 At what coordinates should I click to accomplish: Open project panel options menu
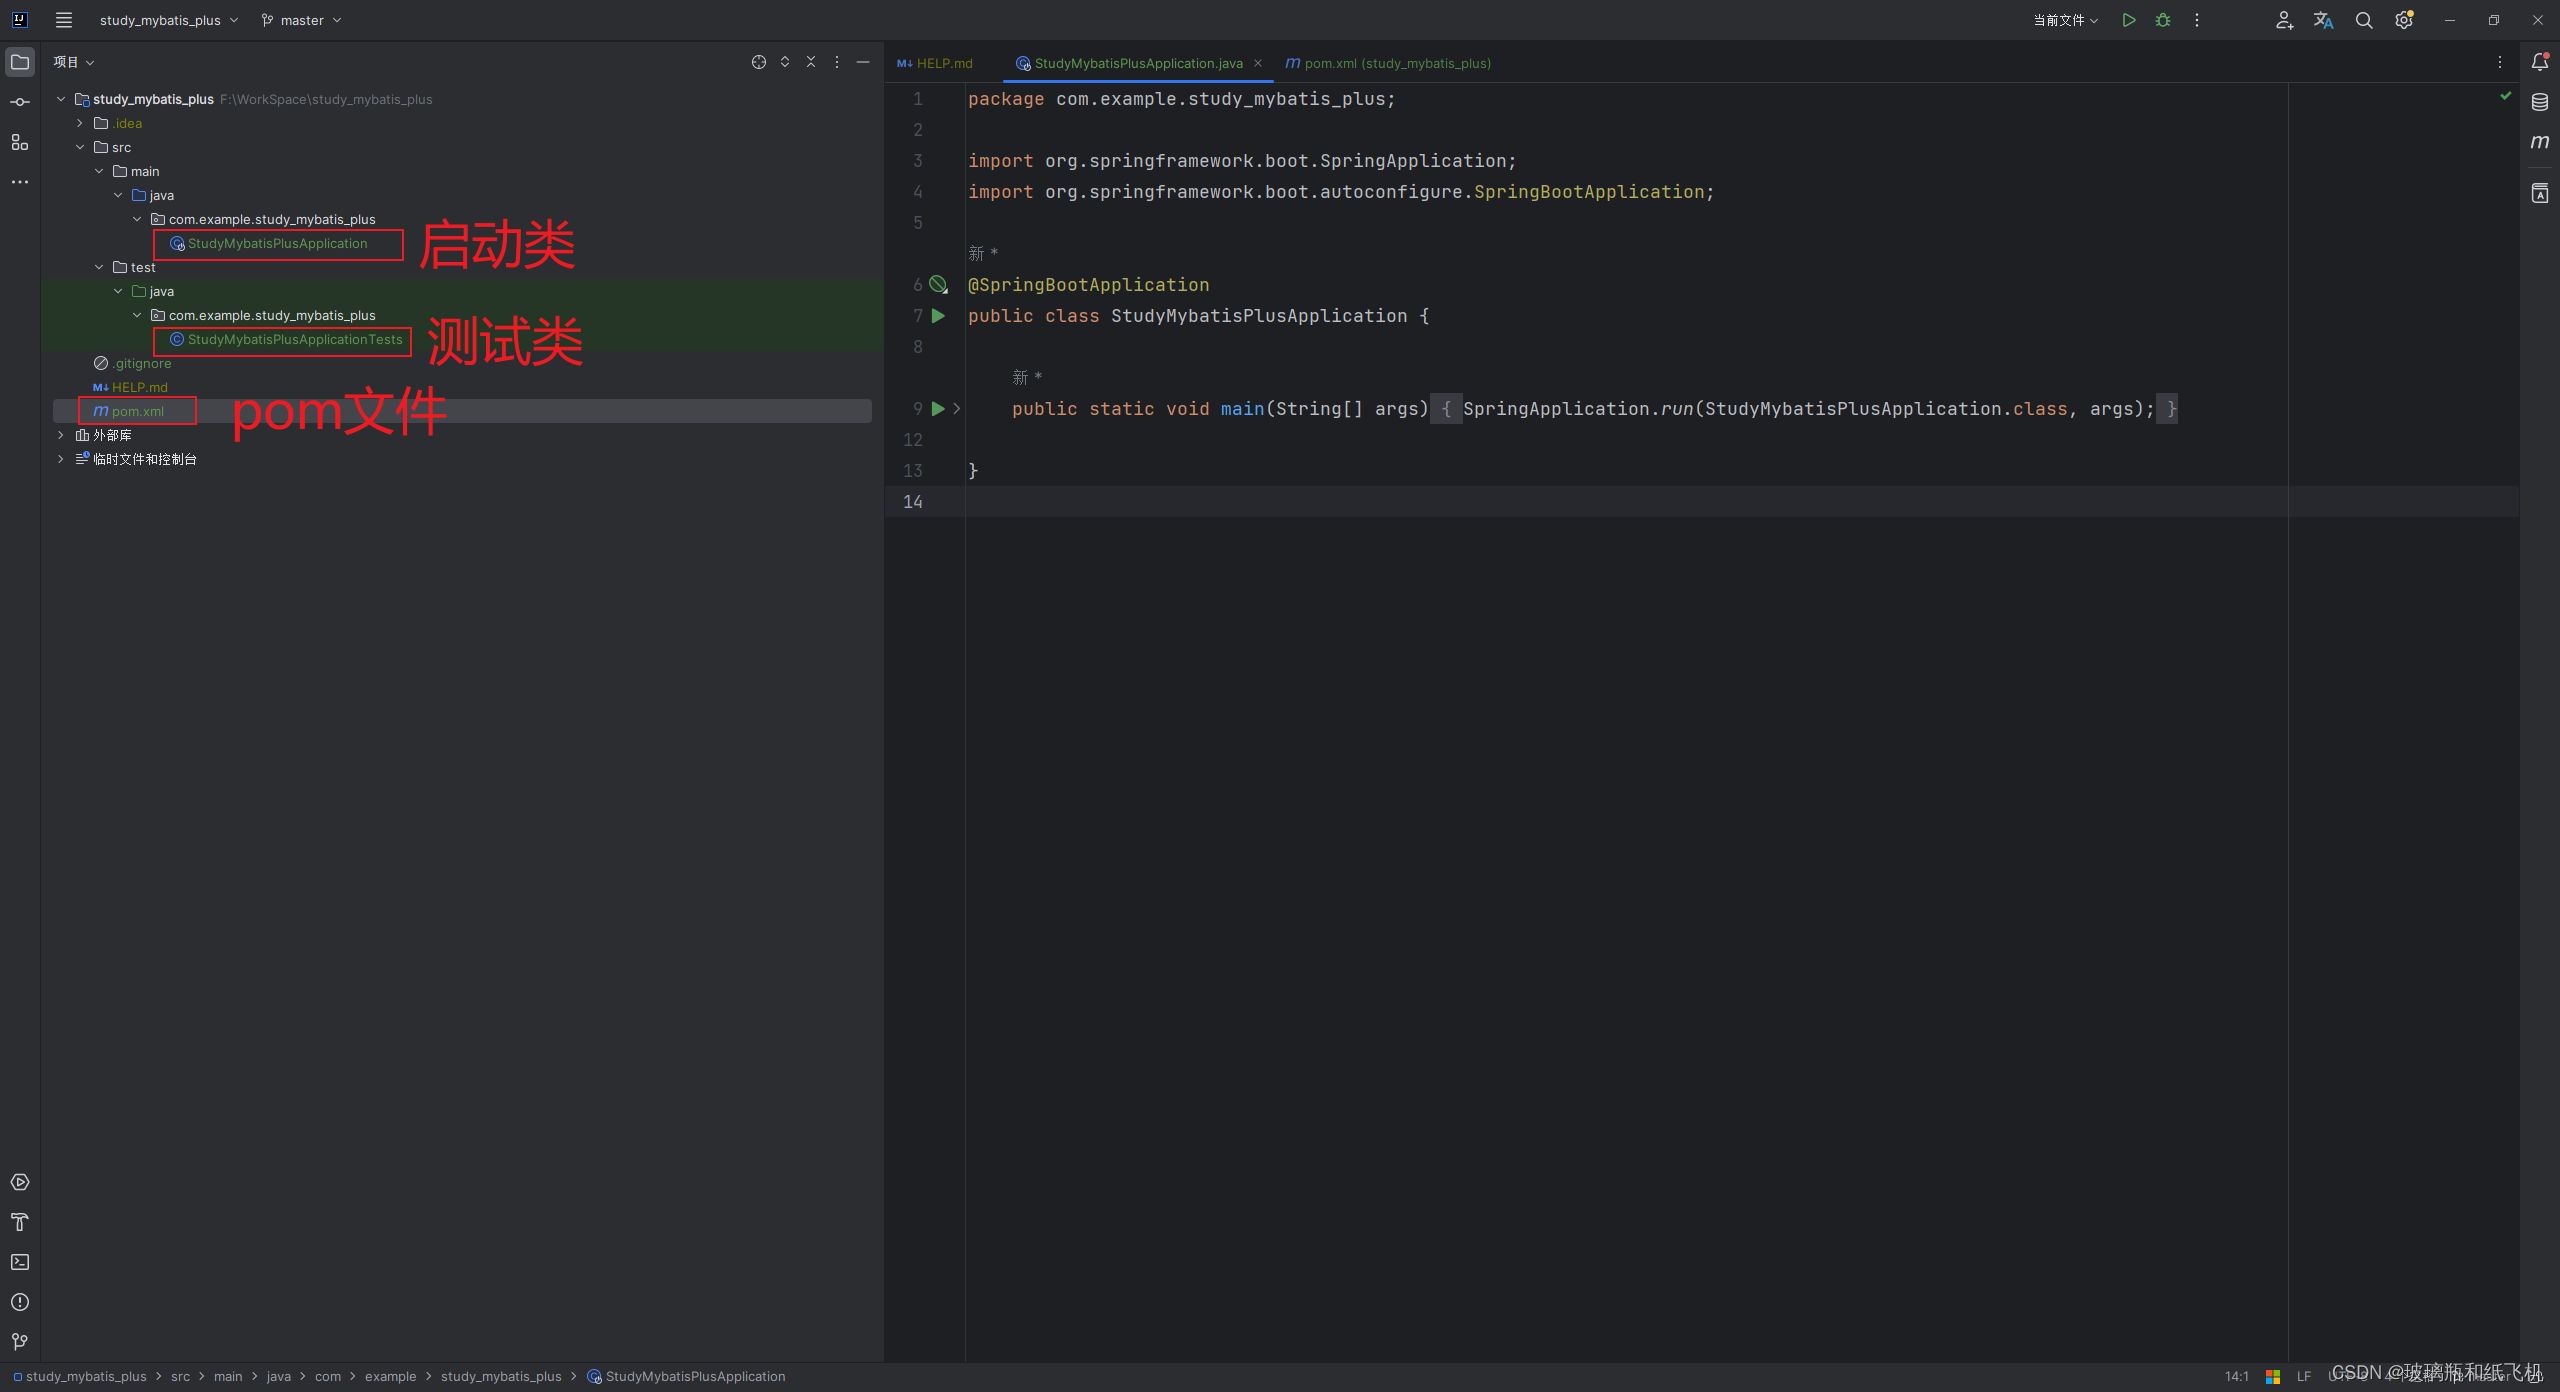[x=837, y=62]
